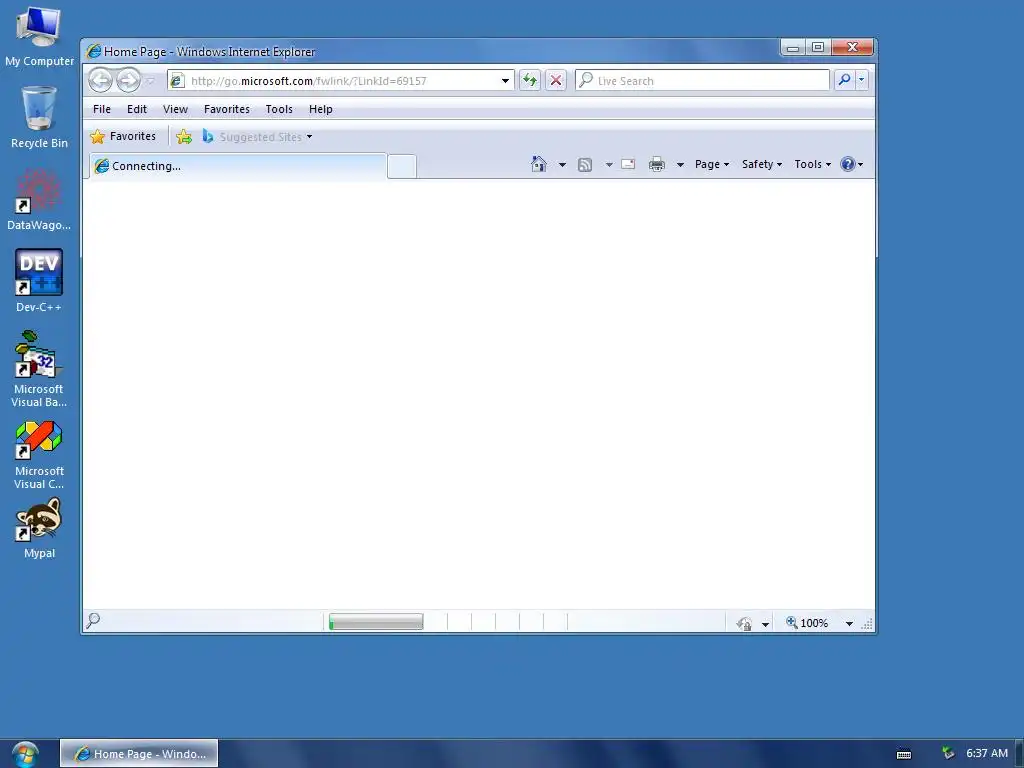1024x768 pixels.
Task: Click the security zone icon in status bar
Action: click(744, 623)
